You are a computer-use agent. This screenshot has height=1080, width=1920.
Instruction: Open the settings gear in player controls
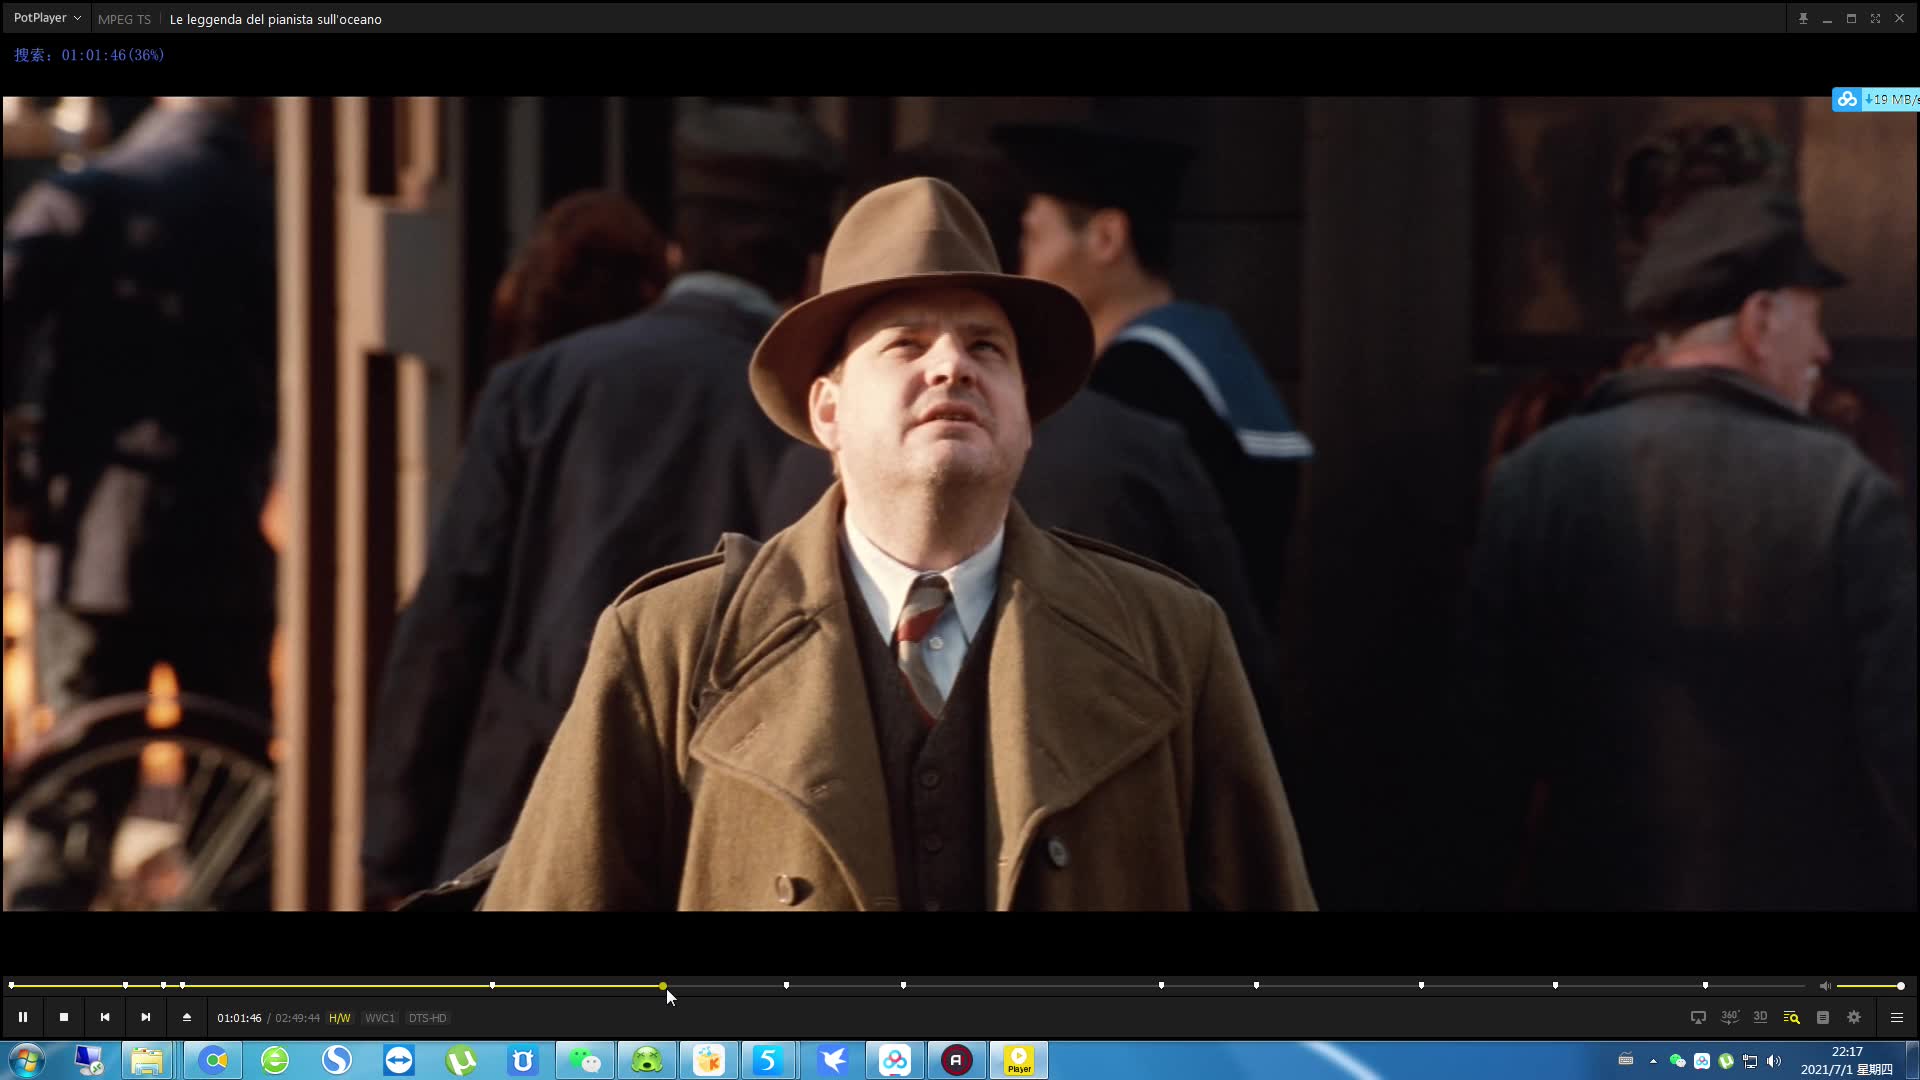[1854, 1017]
